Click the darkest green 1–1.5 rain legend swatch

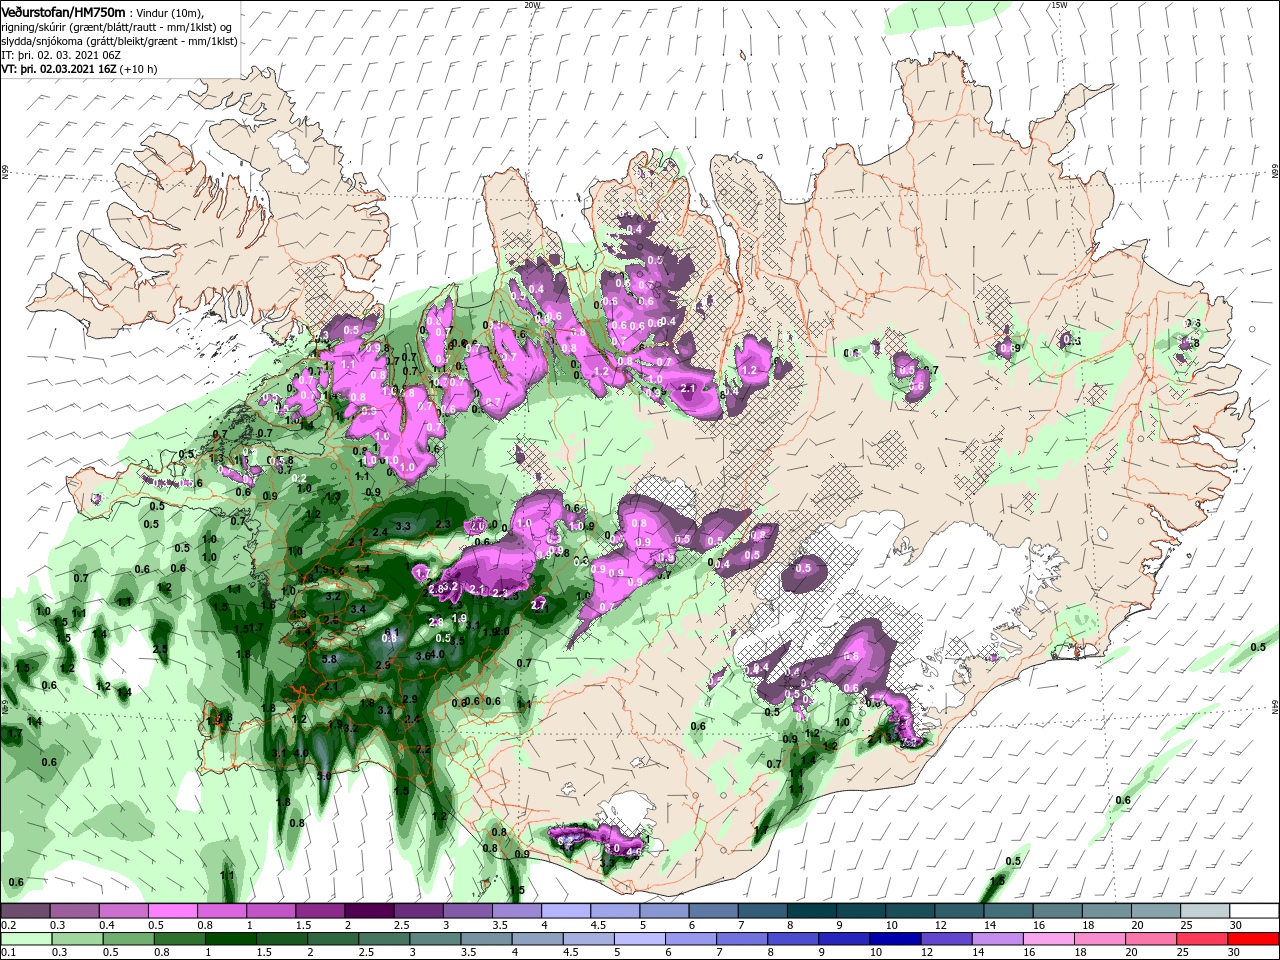pos(230,939)
